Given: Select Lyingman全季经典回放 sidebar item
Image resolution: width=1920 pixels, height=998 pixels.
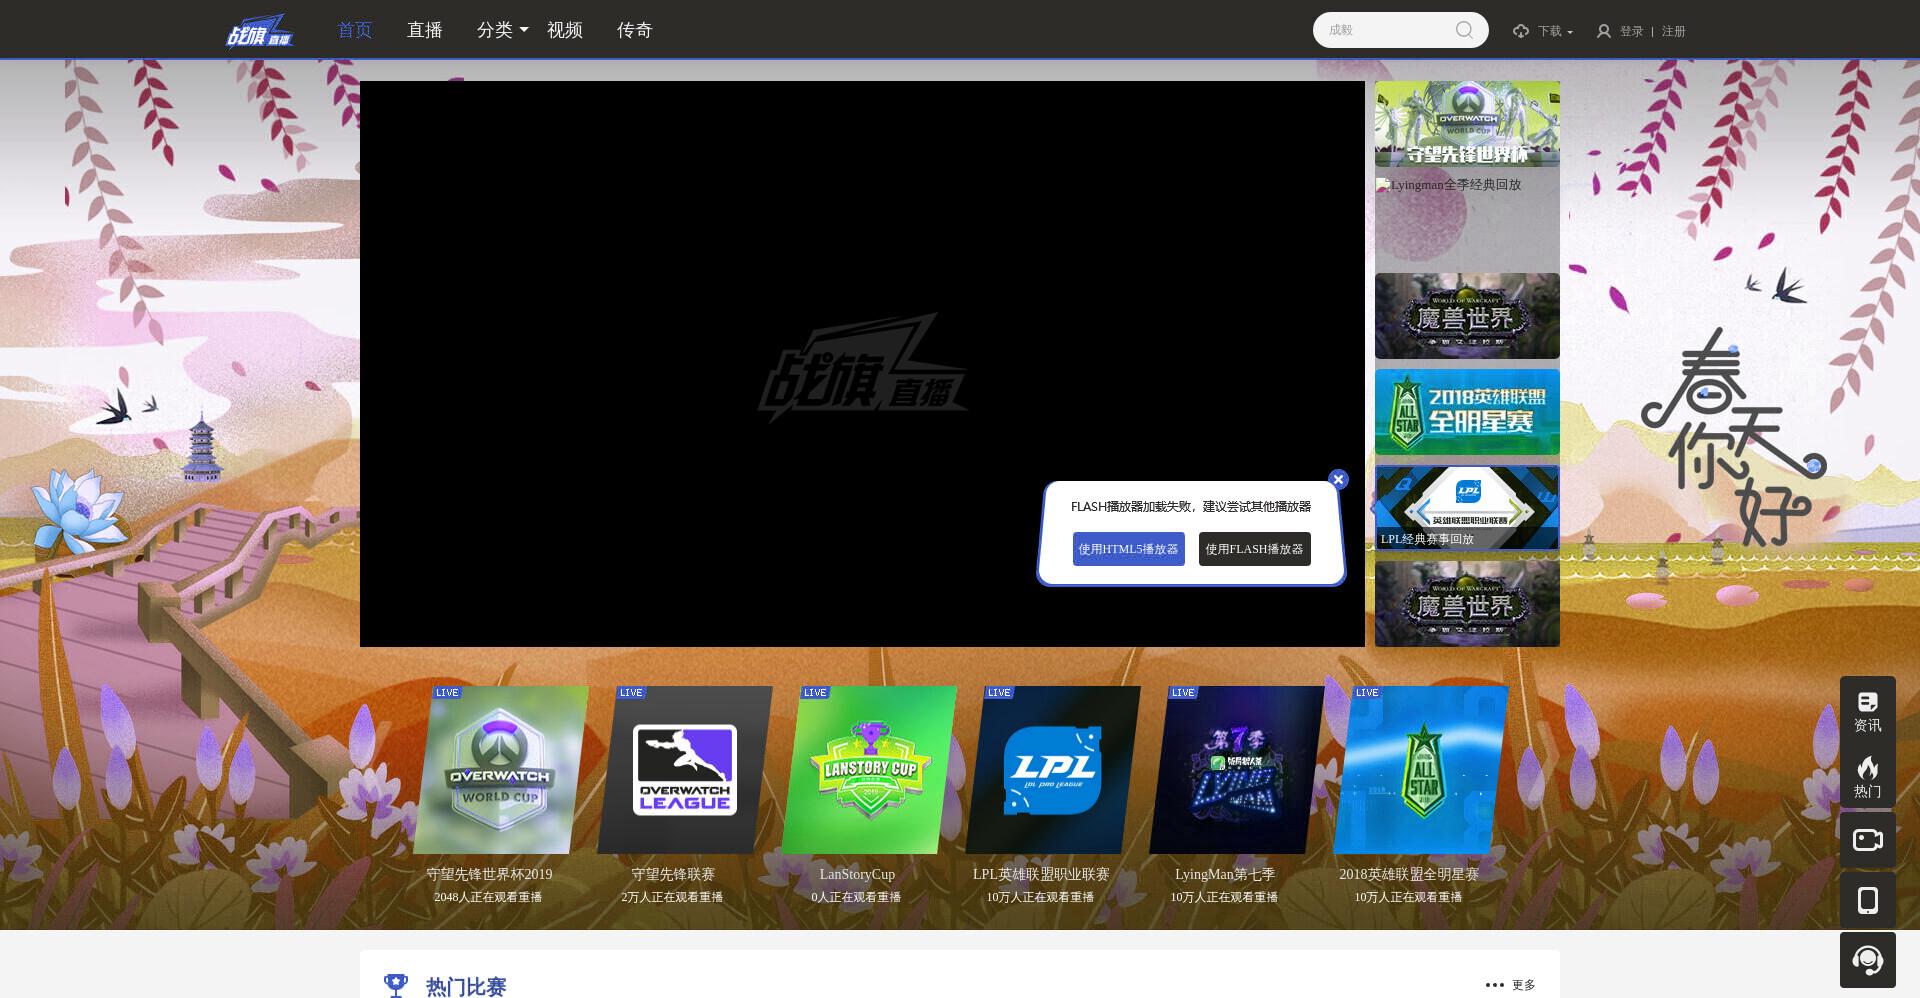Looking at the screenshot, I should click(x=1467, y=220).
